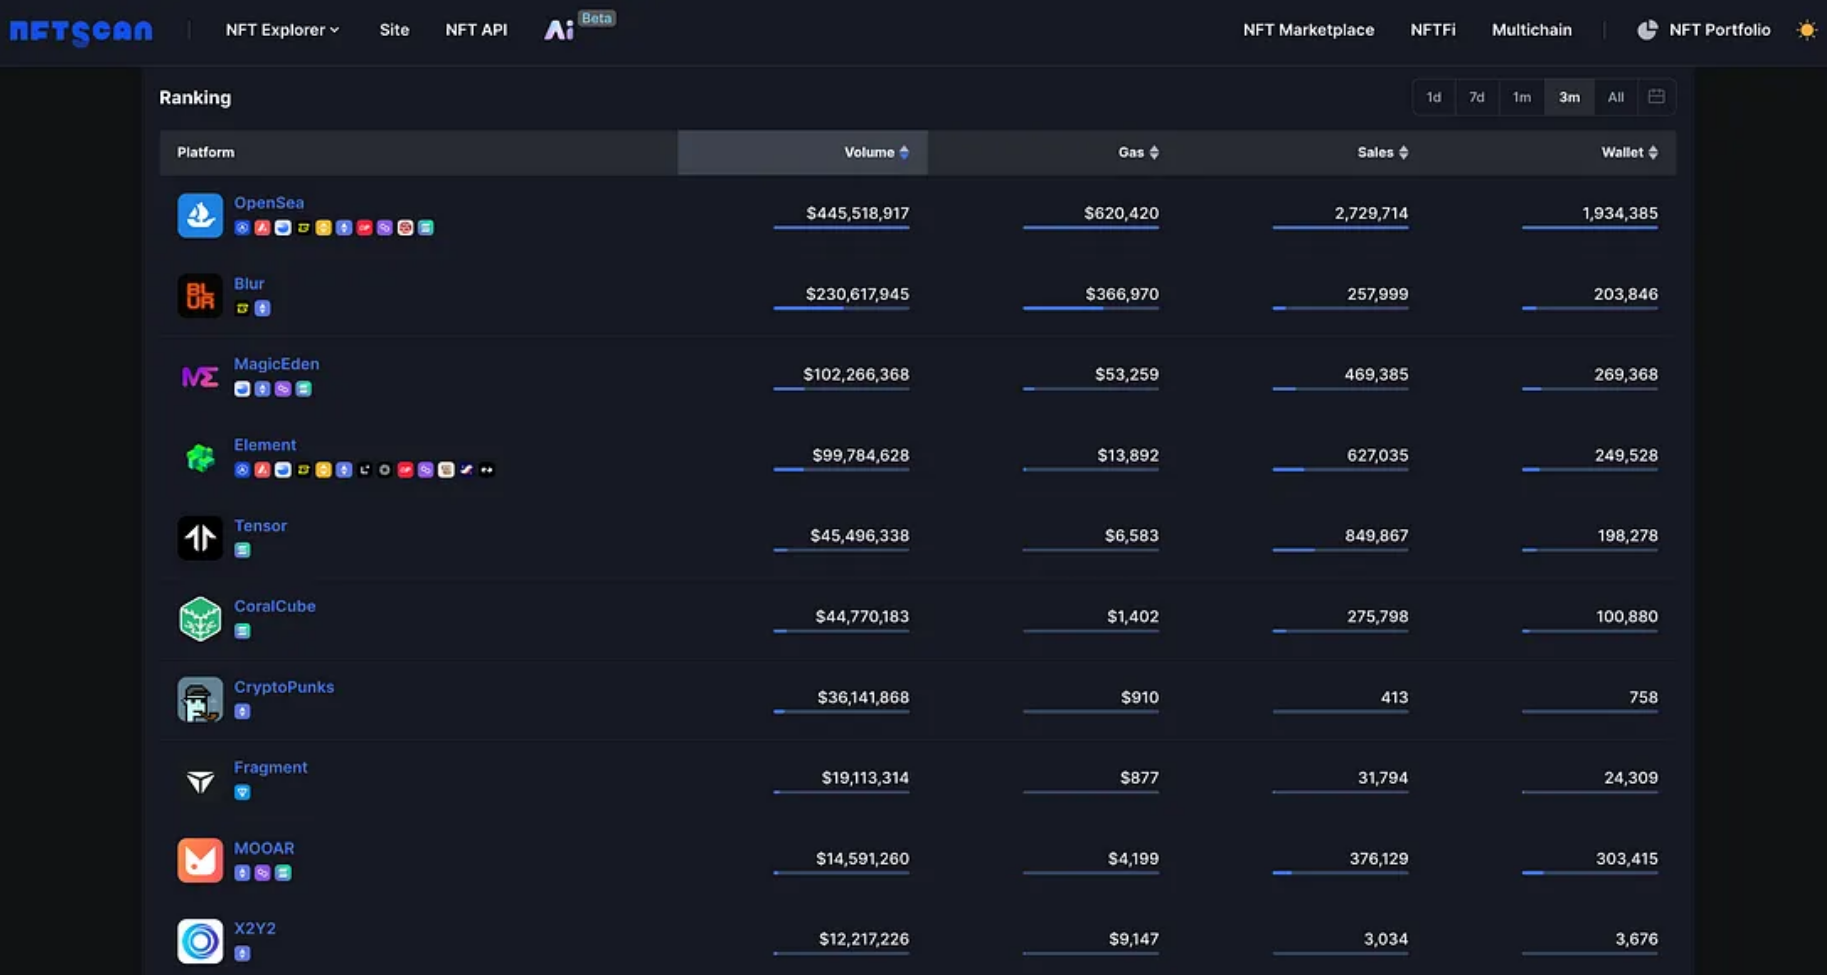The image size is (1827, 975).
Task: Open the NFT Marketplace menu item
Action: point(1308,30)
